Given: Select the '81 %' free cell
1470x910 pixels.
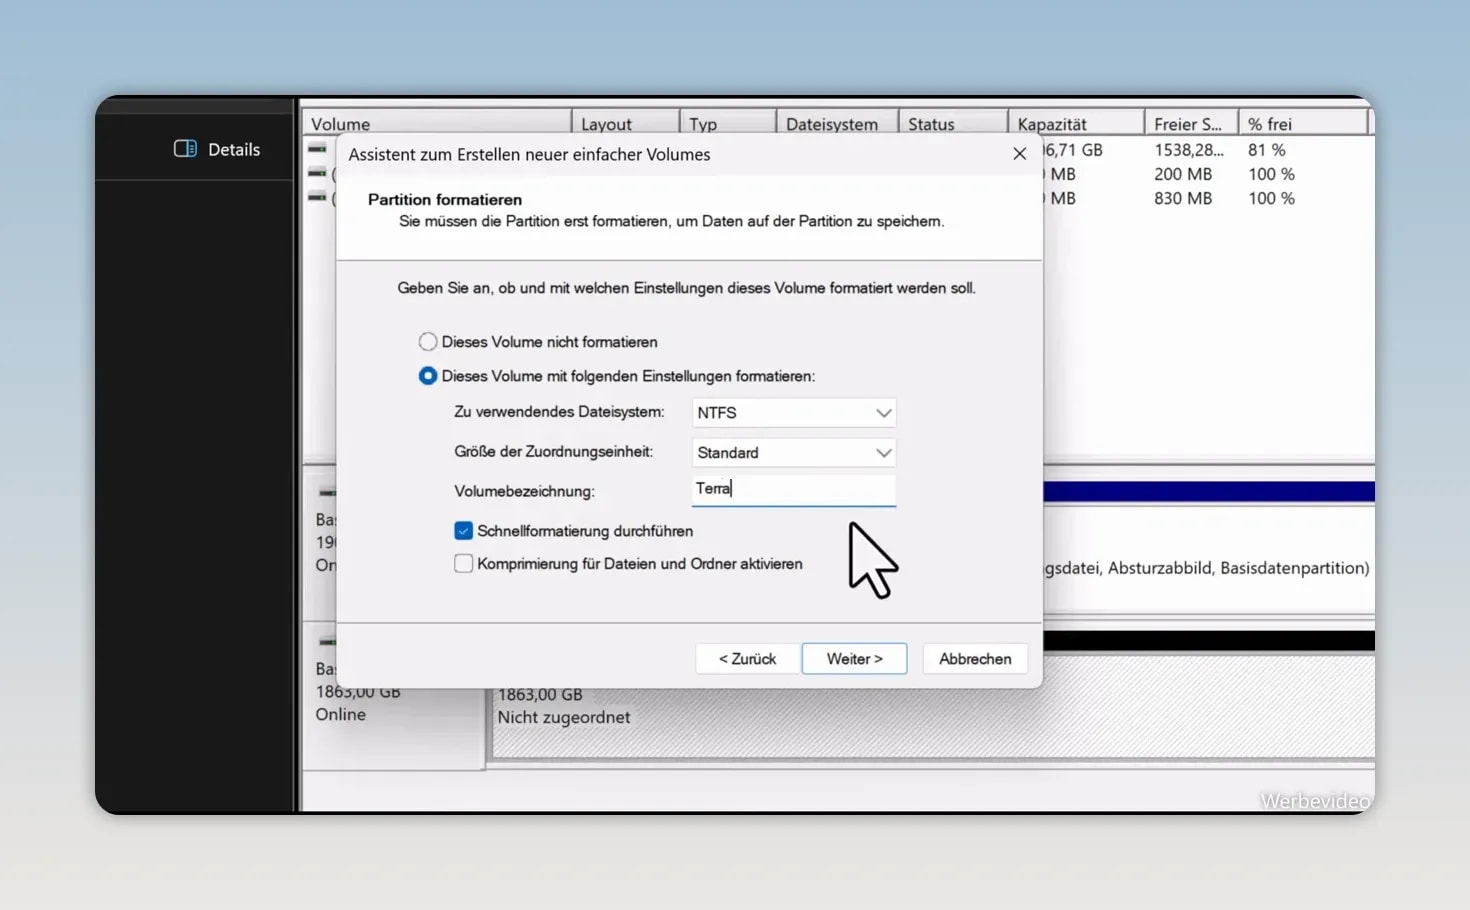Looking at the screenshot, I should [1267, 150].
